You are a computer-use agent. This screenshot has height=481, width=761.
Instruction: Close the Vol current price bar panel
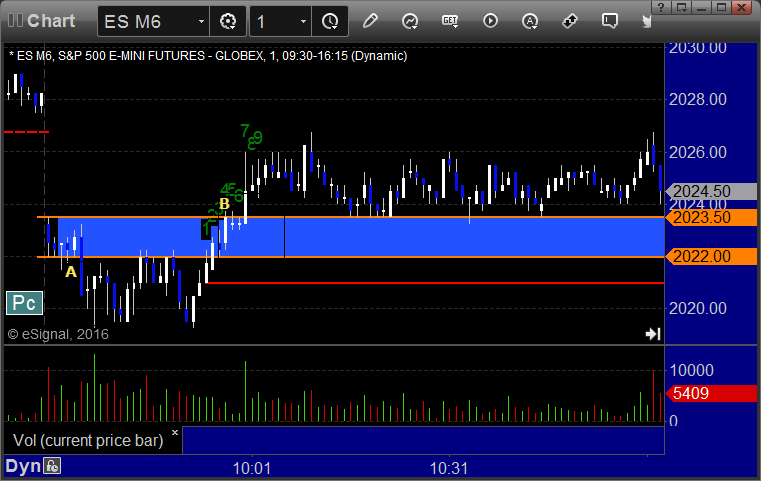click(x=175, y=432)
